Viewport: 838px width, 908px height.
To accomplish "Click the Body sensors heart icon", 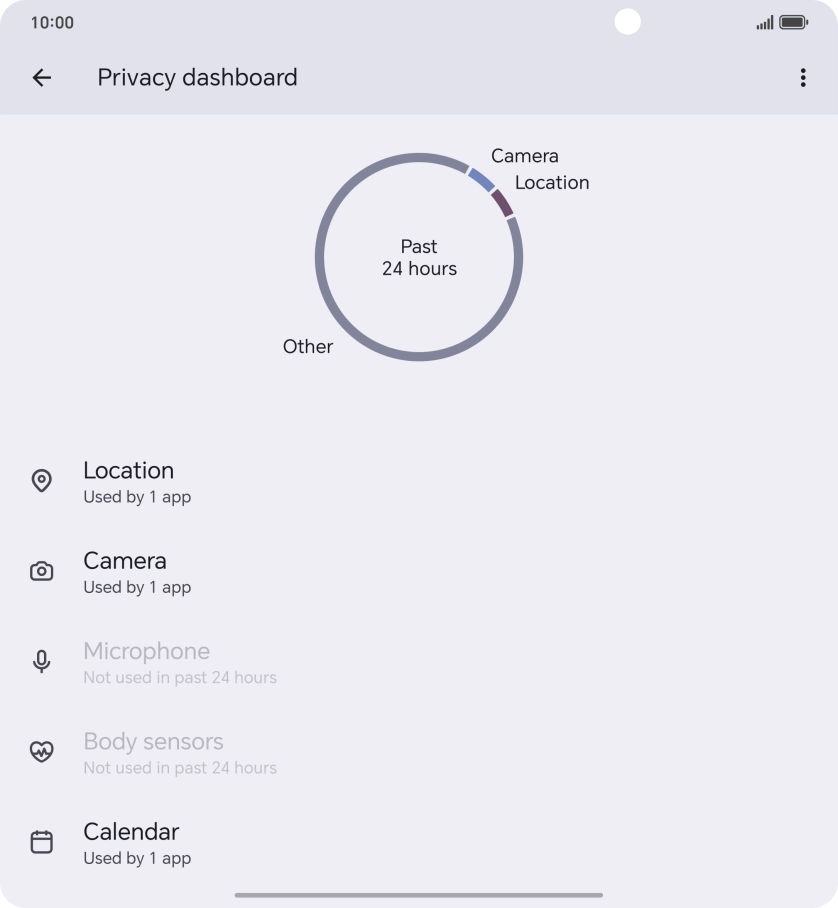I will 41,751.
